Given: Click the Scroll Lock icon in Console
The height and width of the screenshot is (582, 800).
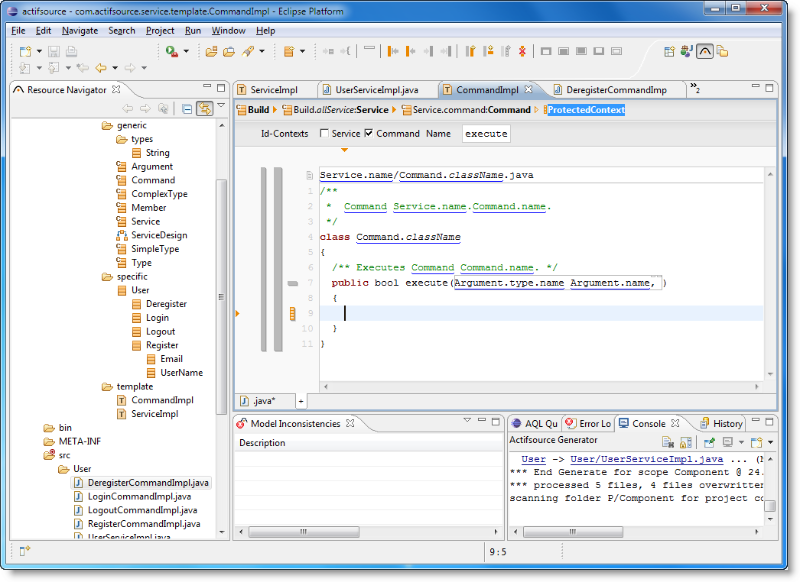Looking at the screenshot, I should [684, 441].
